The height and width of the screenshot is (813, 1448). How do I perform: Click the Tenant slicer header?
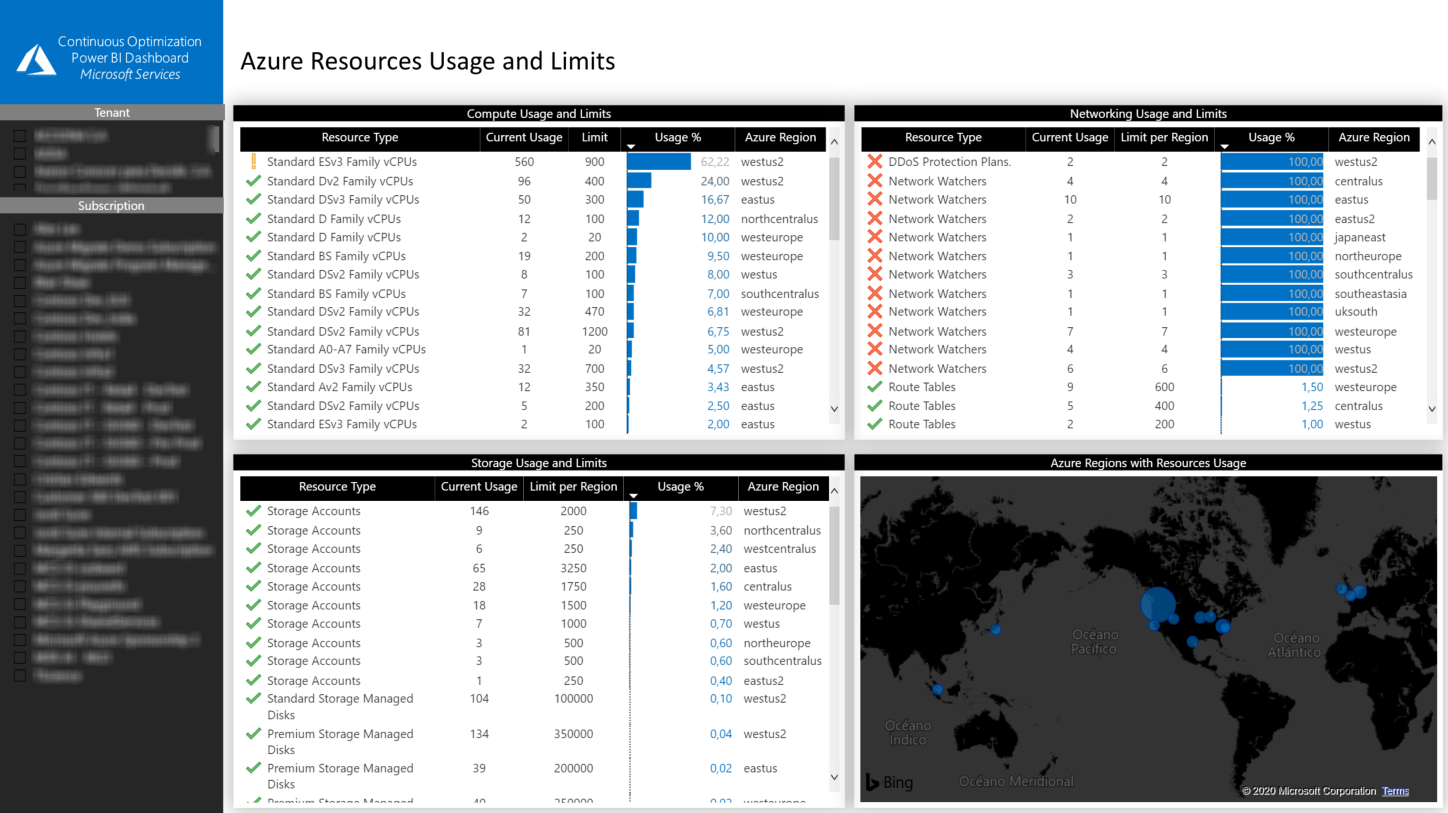coord(112,113)
